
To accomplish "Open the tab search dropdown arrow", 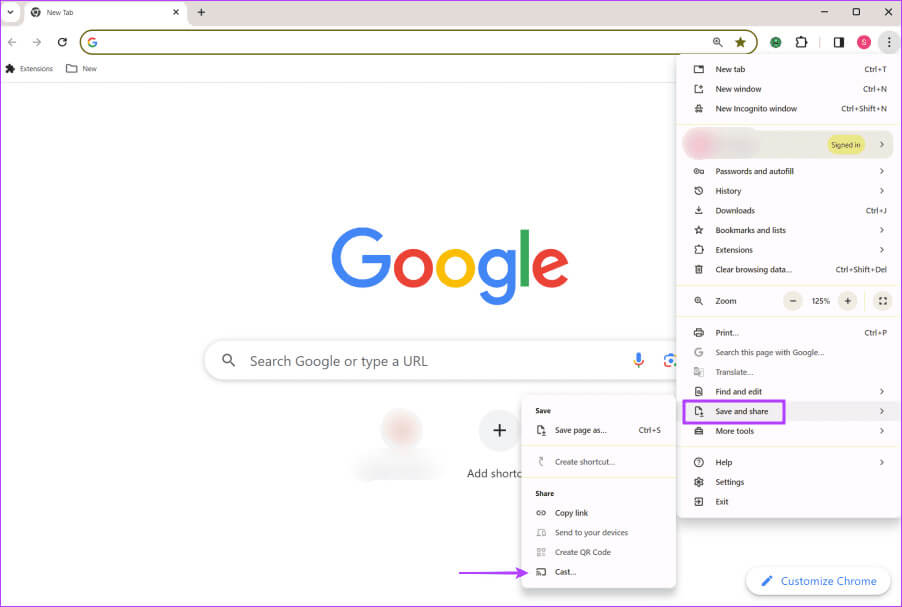I will [x=10, y=12].
